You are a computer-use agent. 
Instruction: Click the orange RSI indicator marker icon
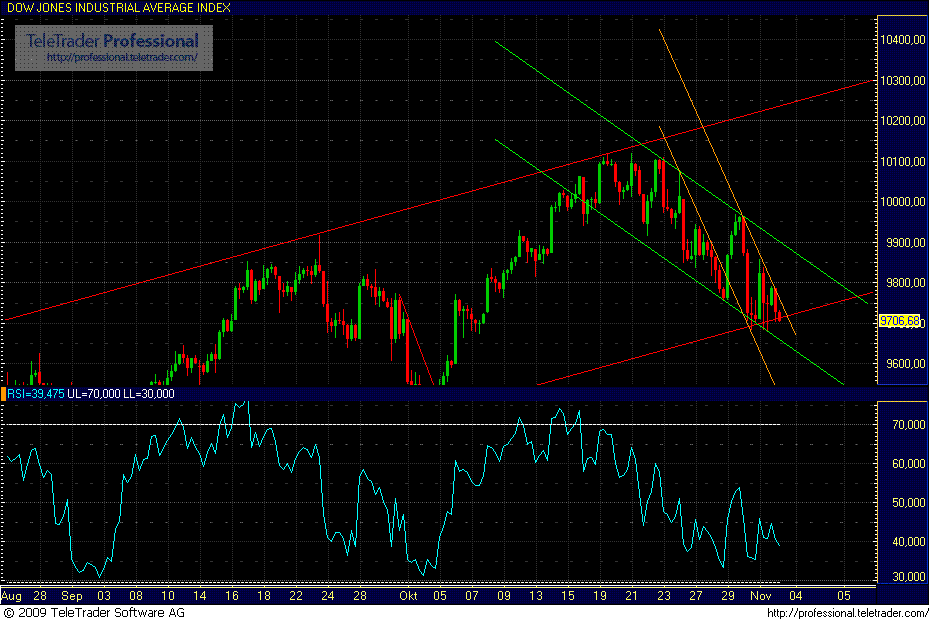pyautogui.click(x=5, y=394)
